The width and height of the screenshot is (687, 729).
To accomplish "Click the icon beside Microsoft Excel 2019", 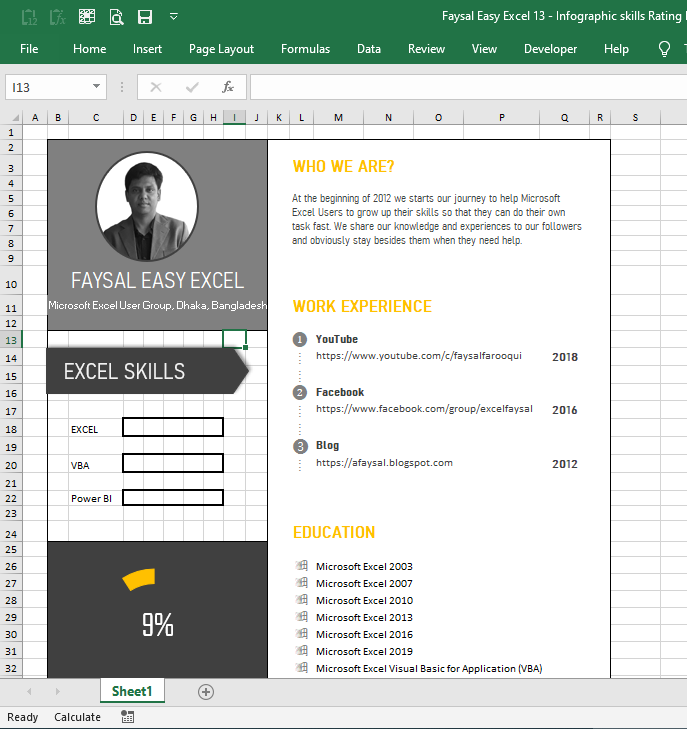I will pyautogui.click(x=302, y=650).
